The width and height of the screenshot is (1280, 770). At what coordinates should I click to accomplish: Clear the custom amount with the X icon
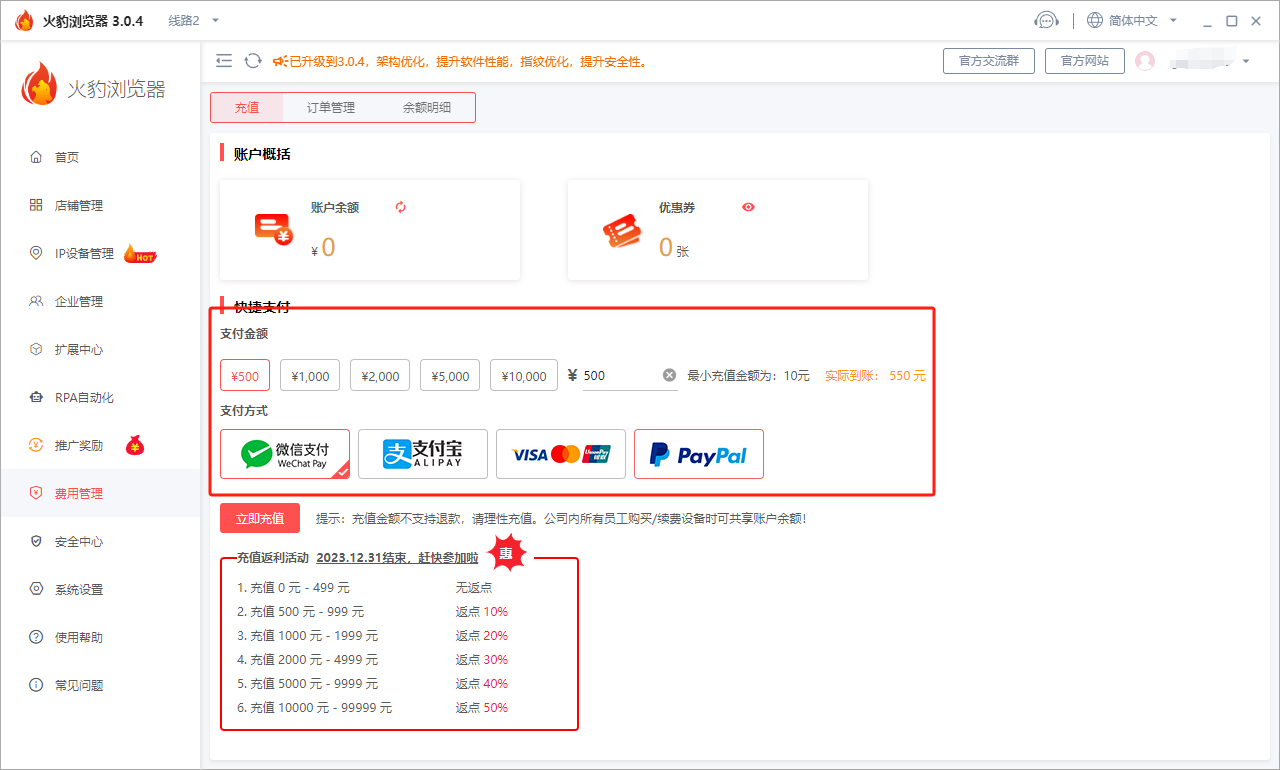(x=669, y=374)
